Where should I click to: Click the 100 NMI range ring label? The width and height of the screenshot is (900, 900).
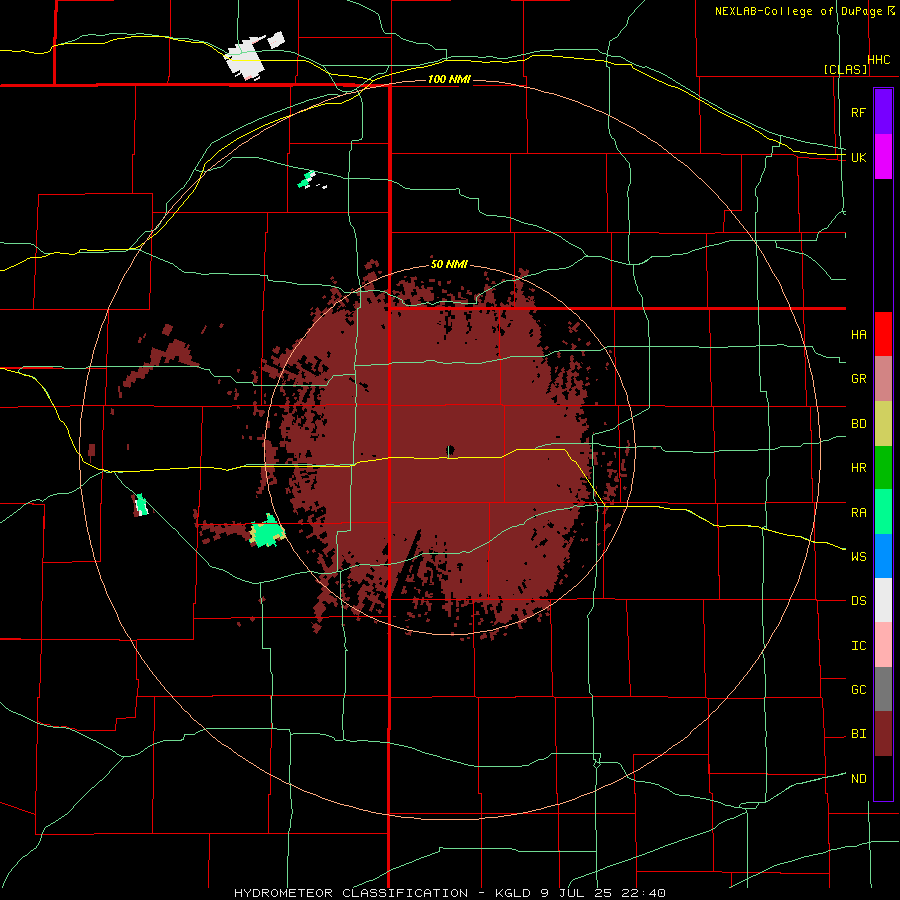(x=449, y=79)
